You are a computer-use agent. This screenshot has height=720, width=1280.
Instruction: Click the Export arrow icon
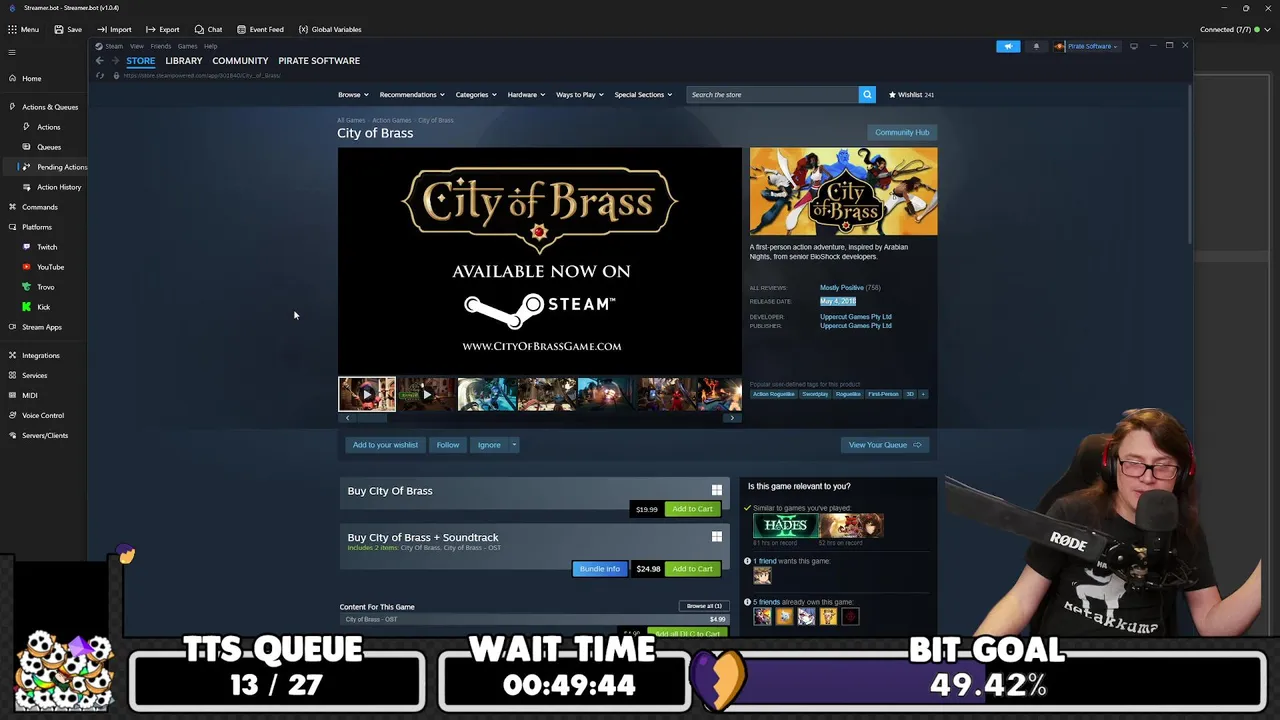pos(151,29)
